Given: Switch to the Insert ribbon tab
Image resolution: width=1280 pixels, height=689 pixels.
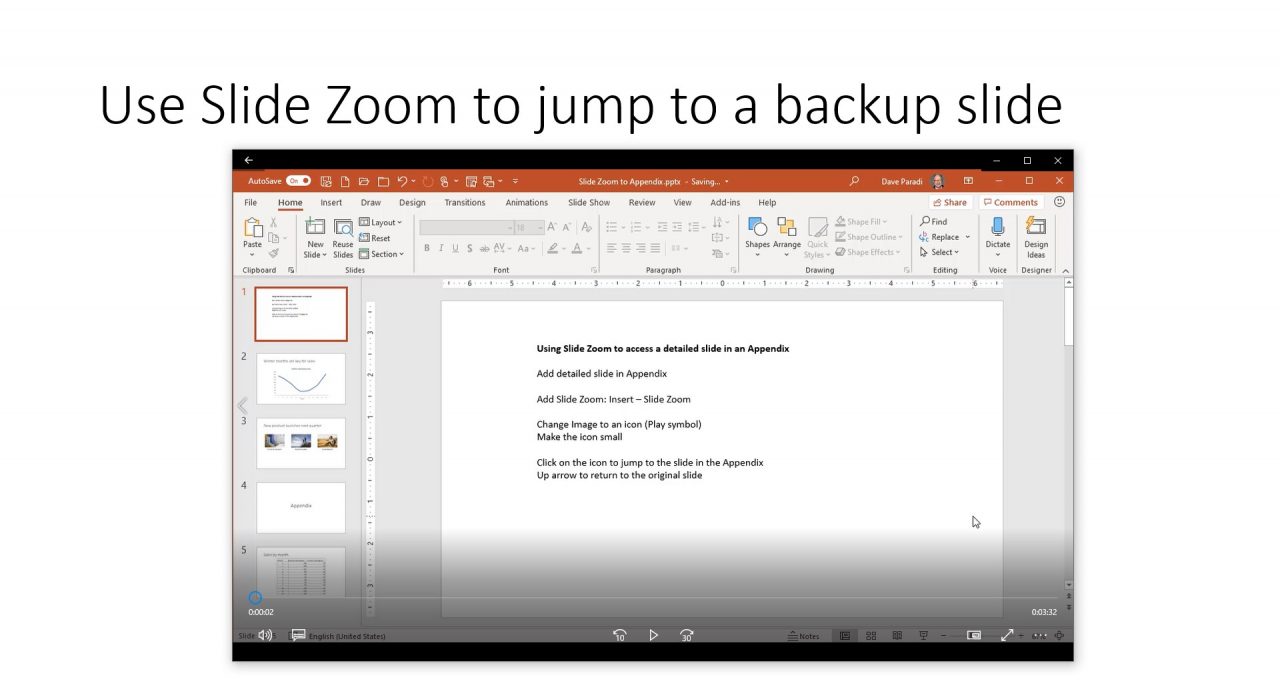Looking at the screenshot, I should (331, 202).
